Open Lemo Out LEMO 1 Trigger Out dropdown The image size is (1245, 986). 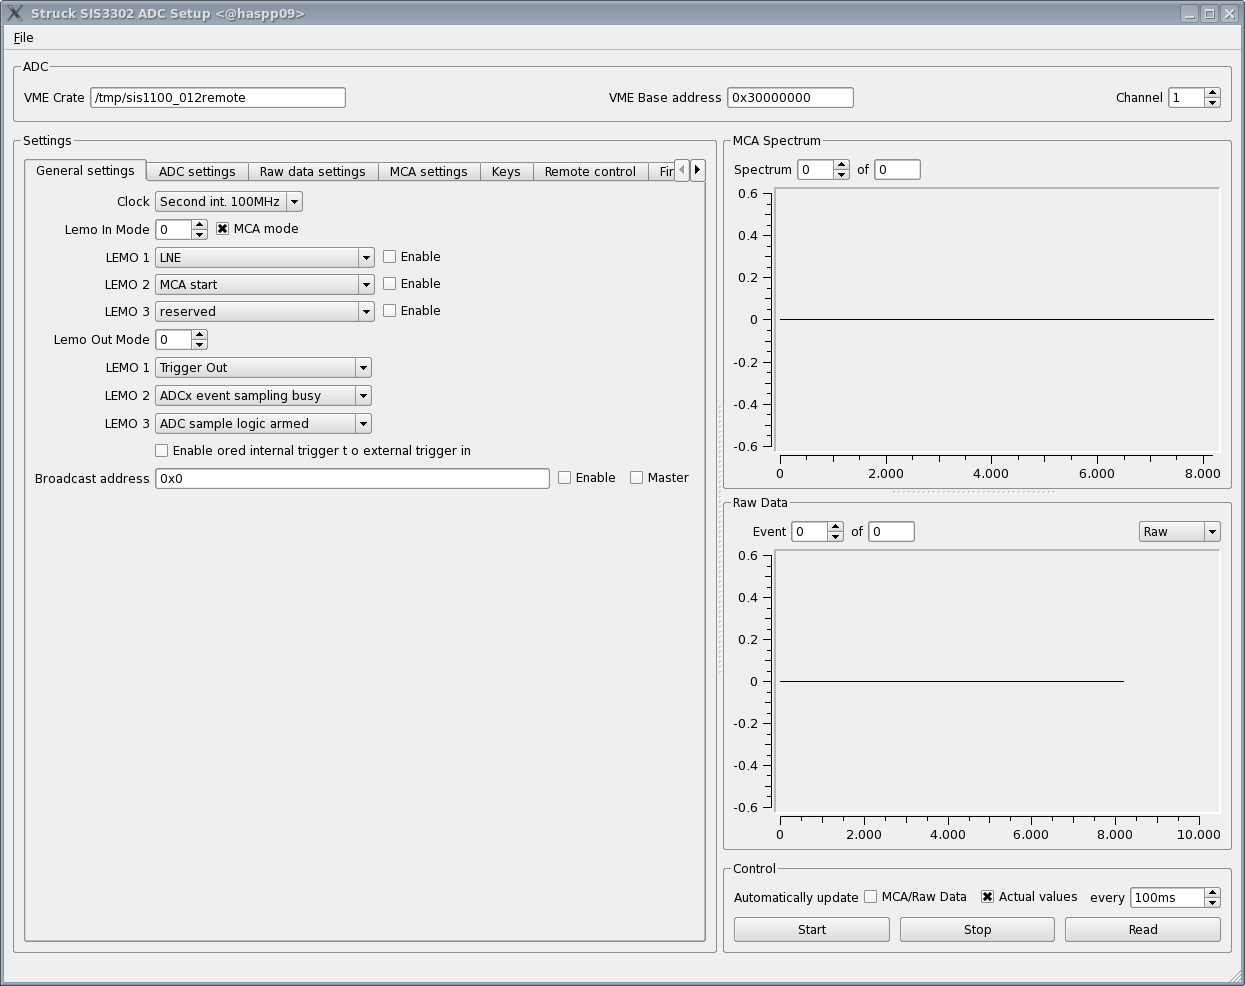point(263,368)
